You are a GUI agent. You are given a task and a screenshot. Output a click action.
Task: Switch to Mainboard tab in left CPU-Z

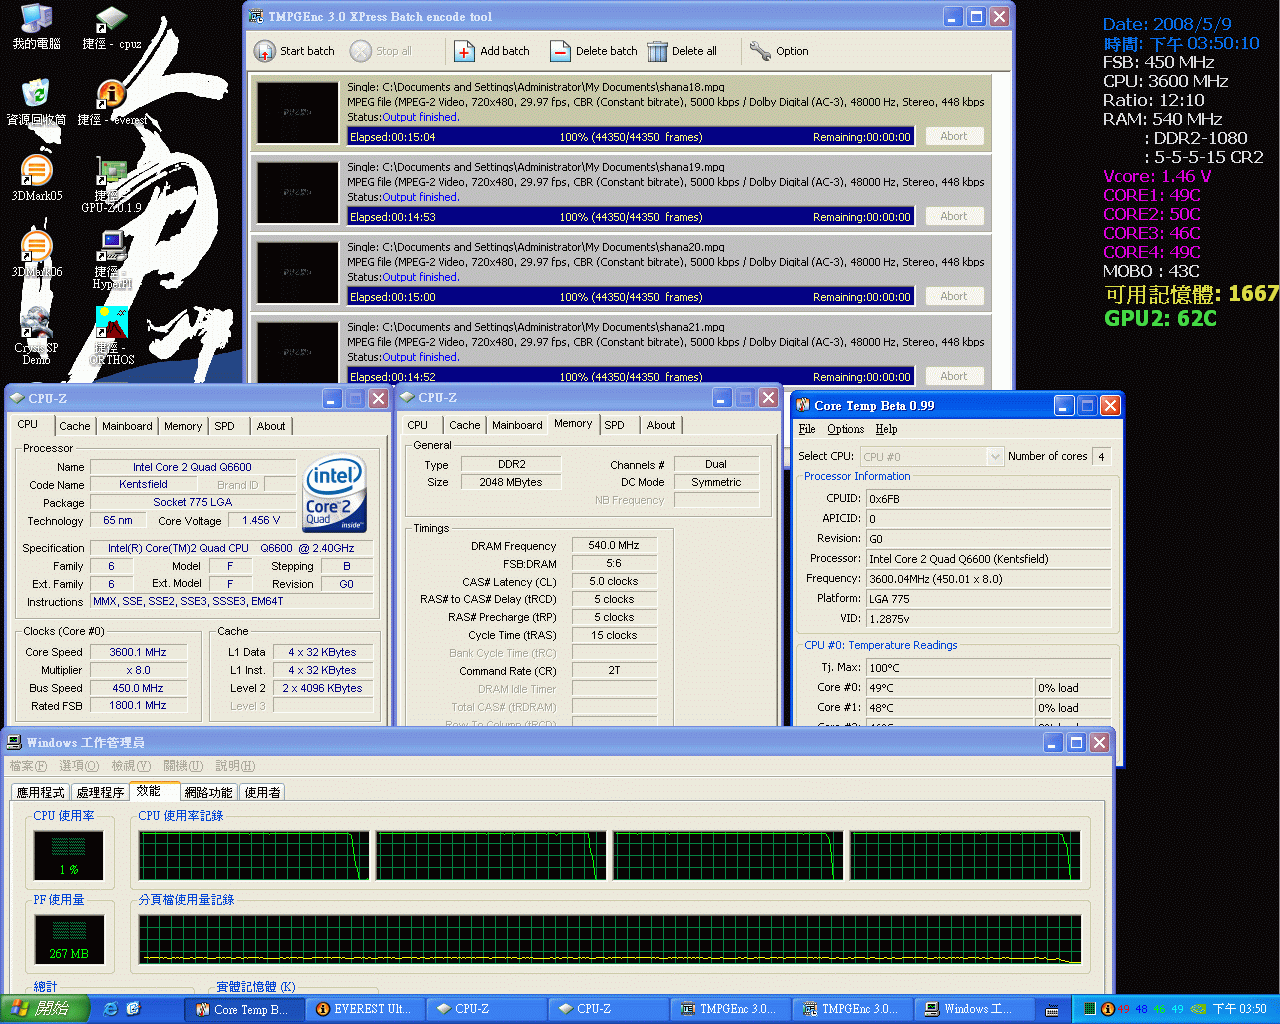(127, 426)
